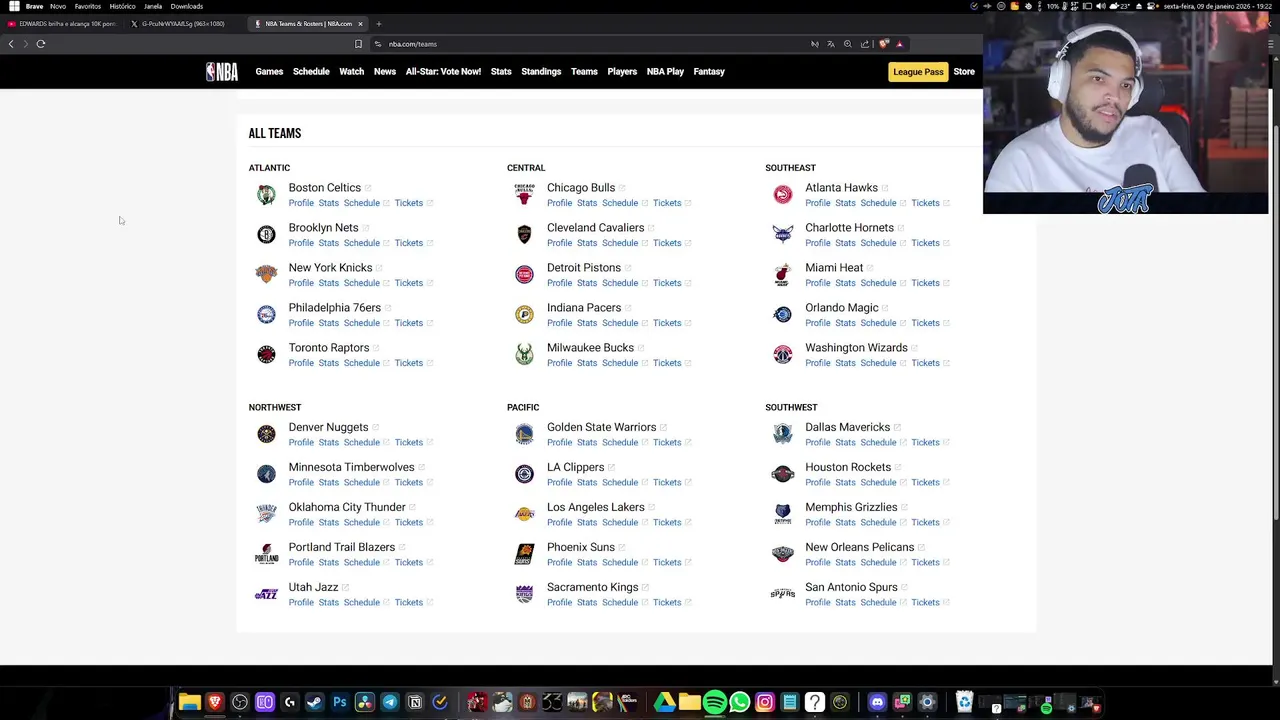Click the Houston Rockets logo
1280x720 pixels.
783,474
